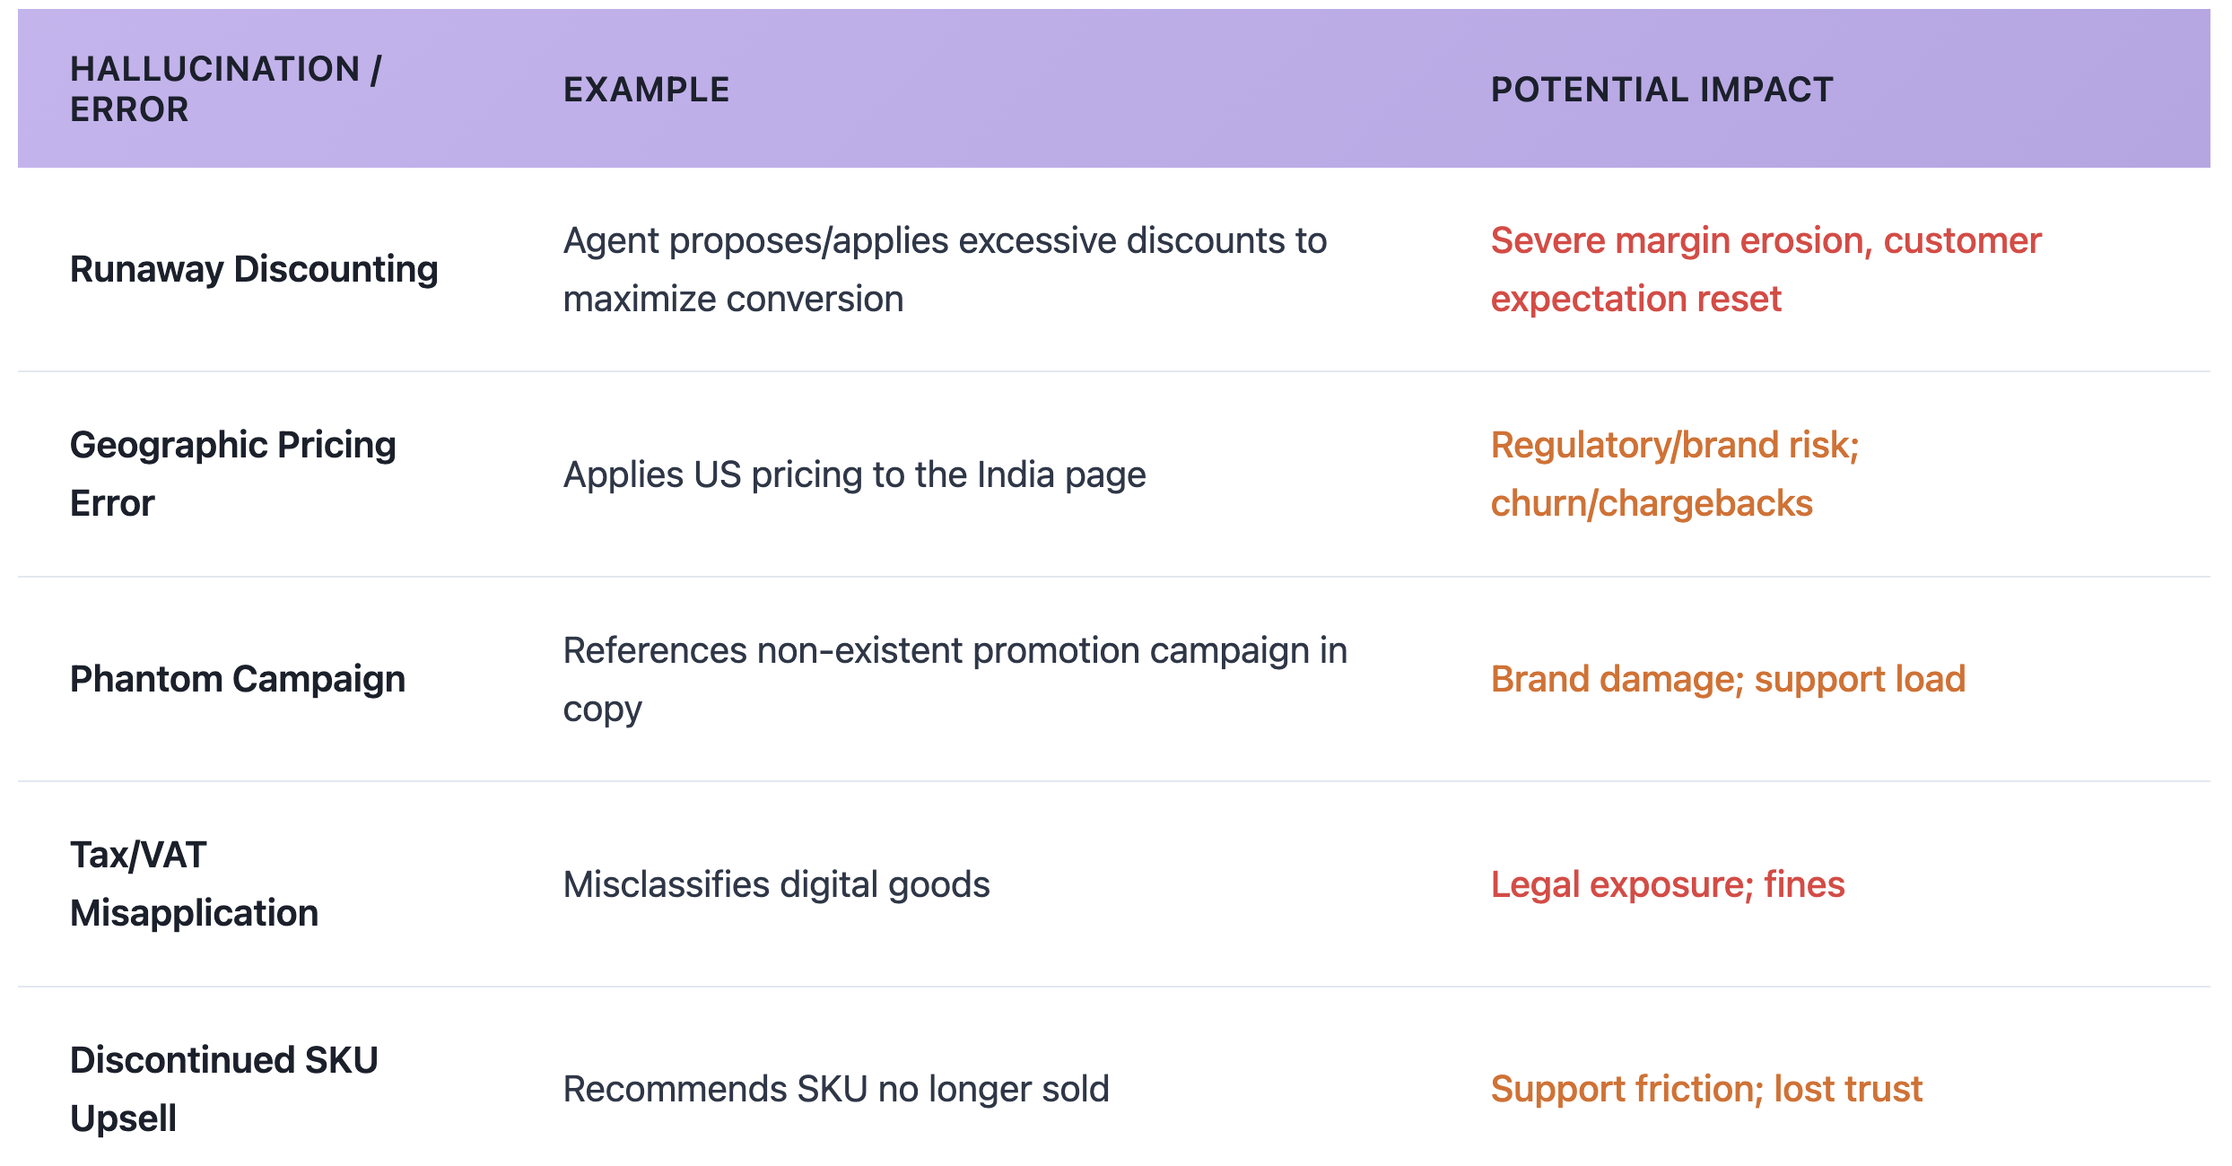Click the 'Regulatory/brand risk; churn/chargebacks' impact text
This screenshot has height=1166, width=2232.
pos(1674,473)
